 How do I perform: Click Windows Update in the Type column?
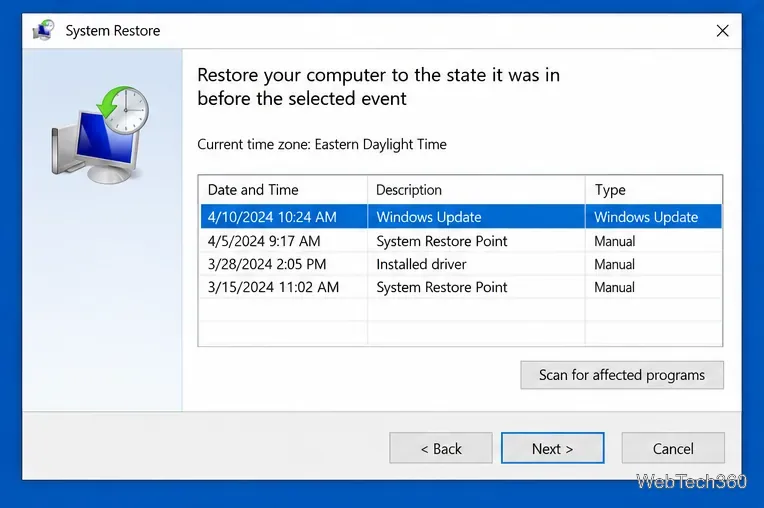tap(646, 217)
